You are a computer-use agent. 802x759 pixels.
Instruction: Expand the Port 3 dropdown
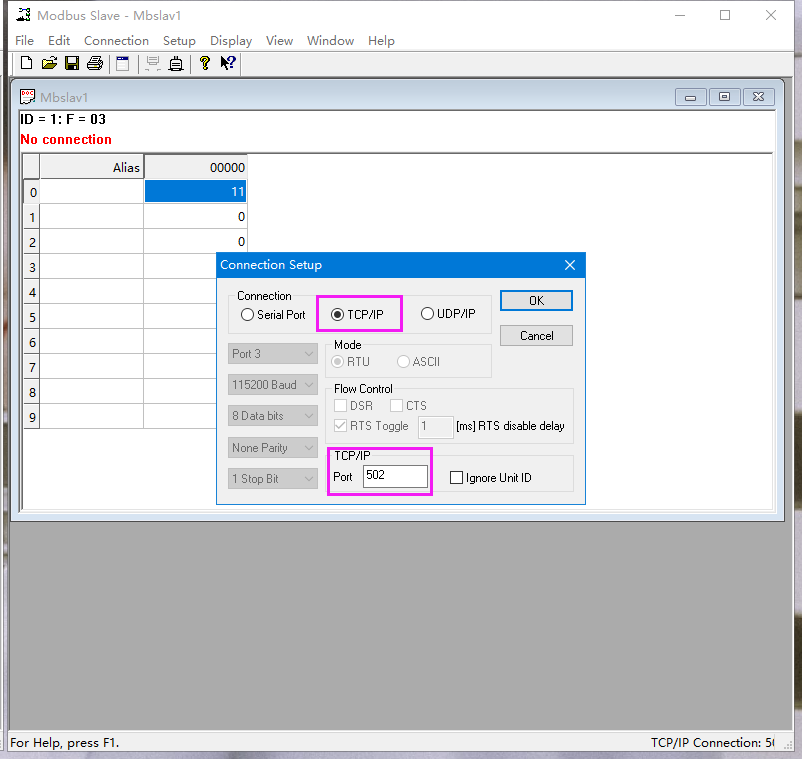273,354
